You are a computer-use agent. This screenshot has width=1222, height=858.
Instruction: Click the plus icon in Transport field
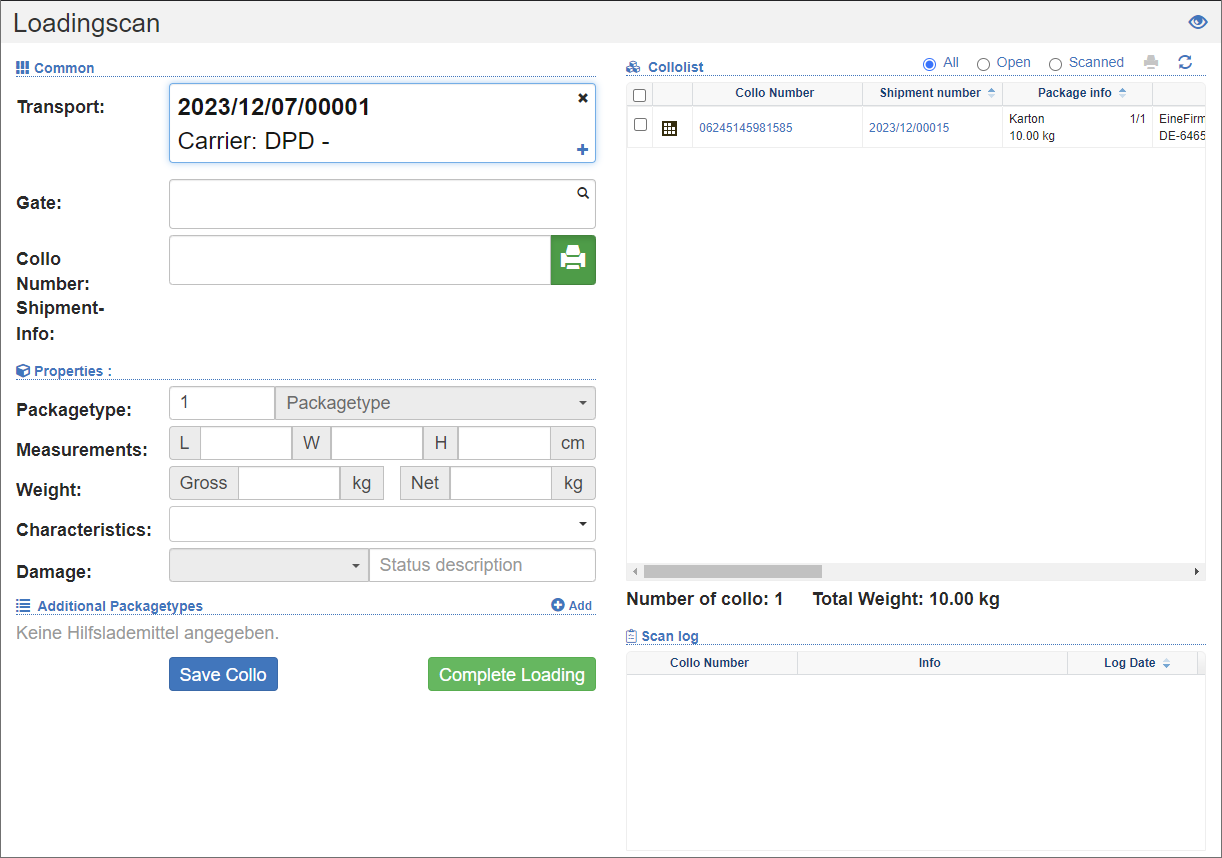[583, 150]
